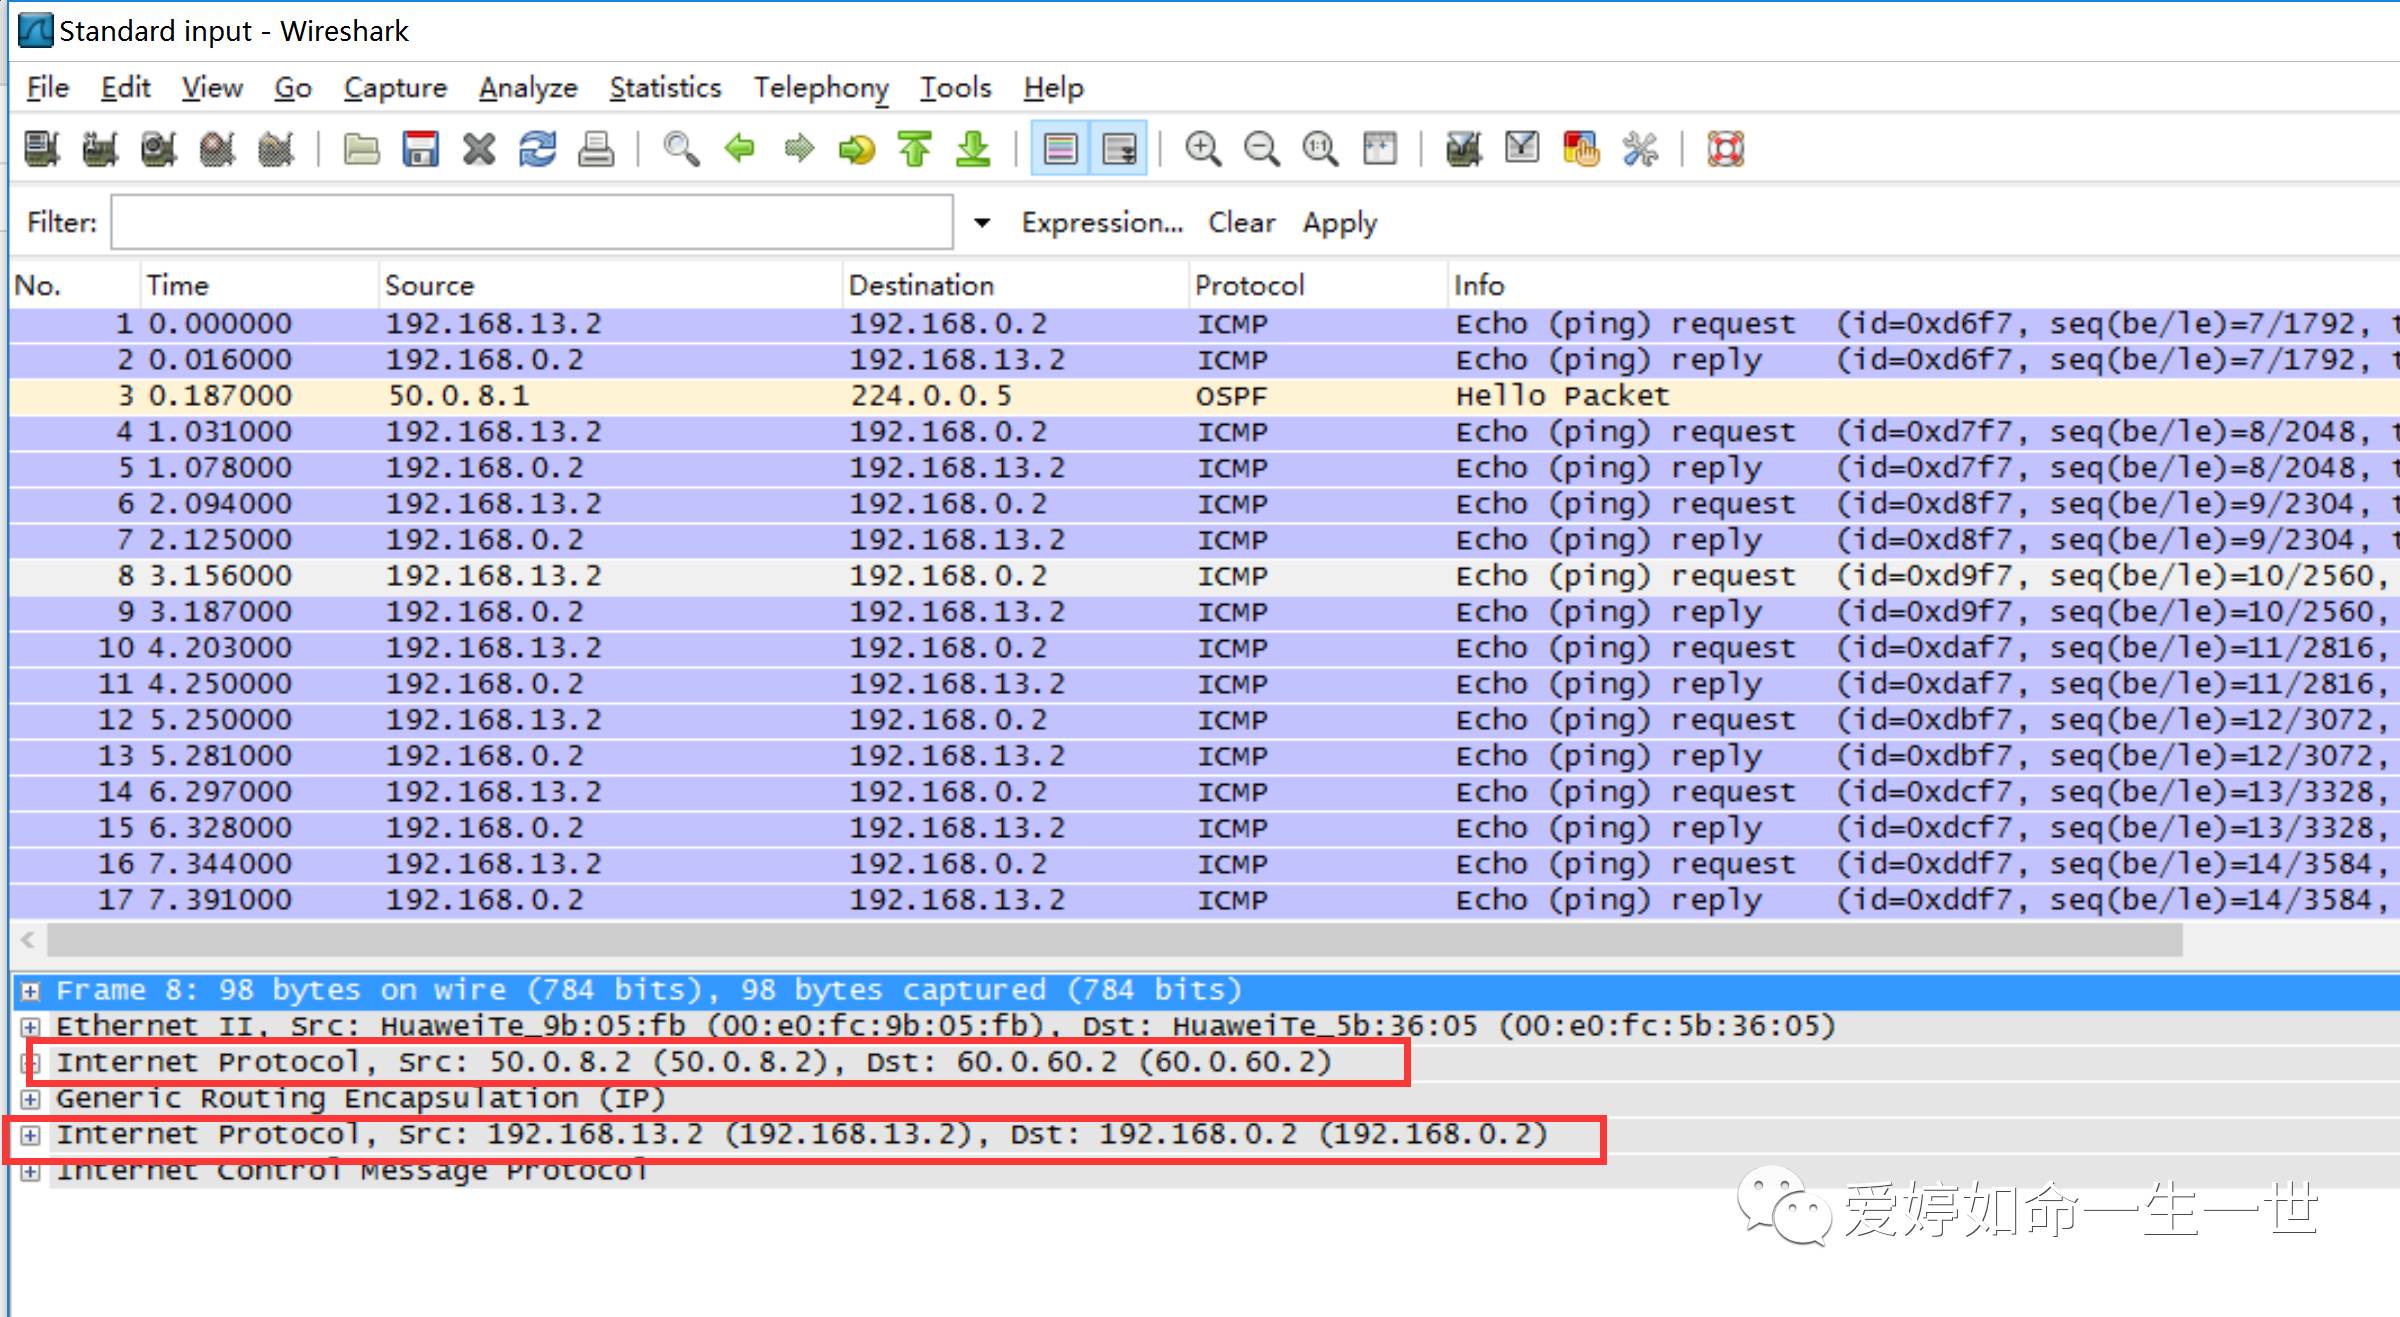Click the find packet magnifier icon
The image size is (2400, 1317).
[681, 149]
